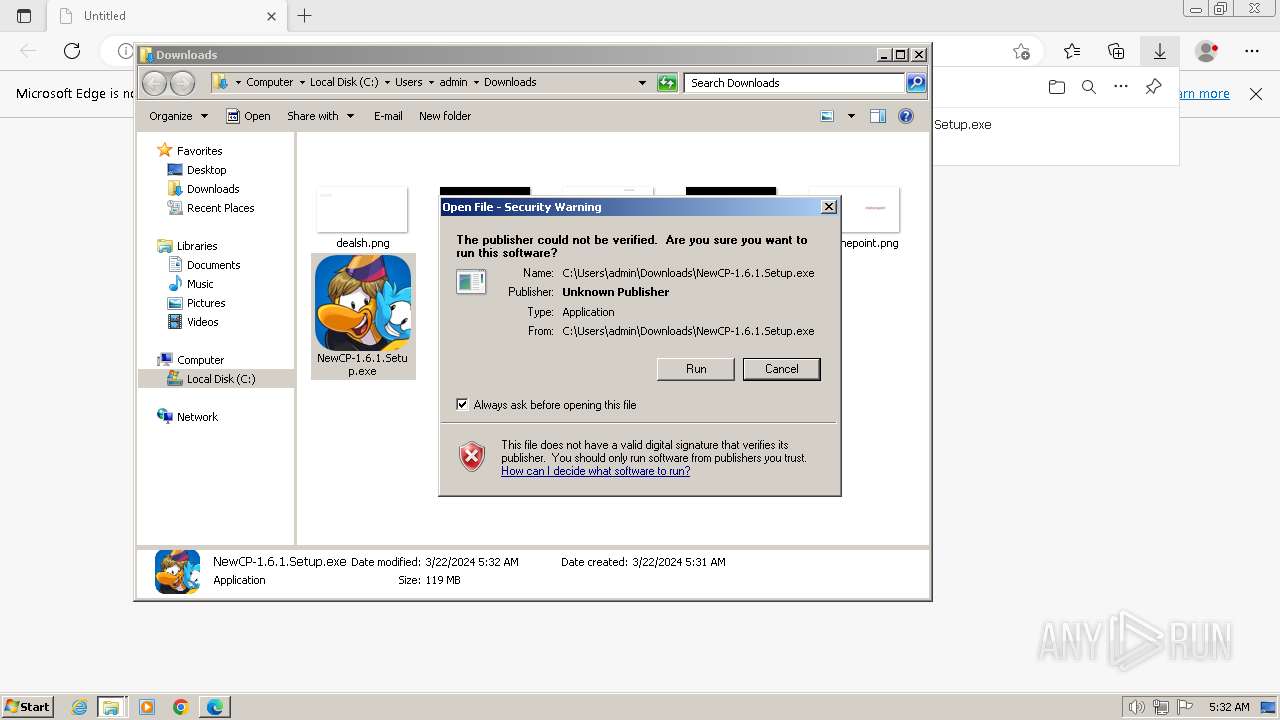
Task: Click Open in the Explorer toolbar
Action: point(248,116)
